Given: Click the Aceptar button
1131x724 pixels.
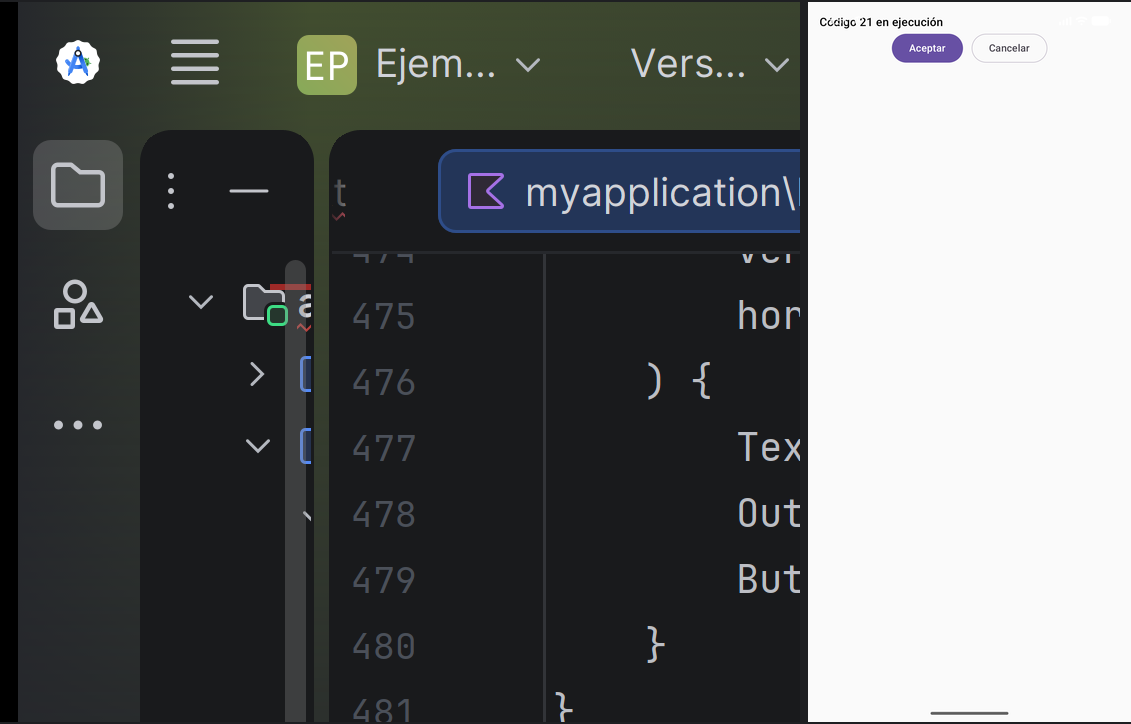Looking at the screenshot, I should [x=927, y=48].
